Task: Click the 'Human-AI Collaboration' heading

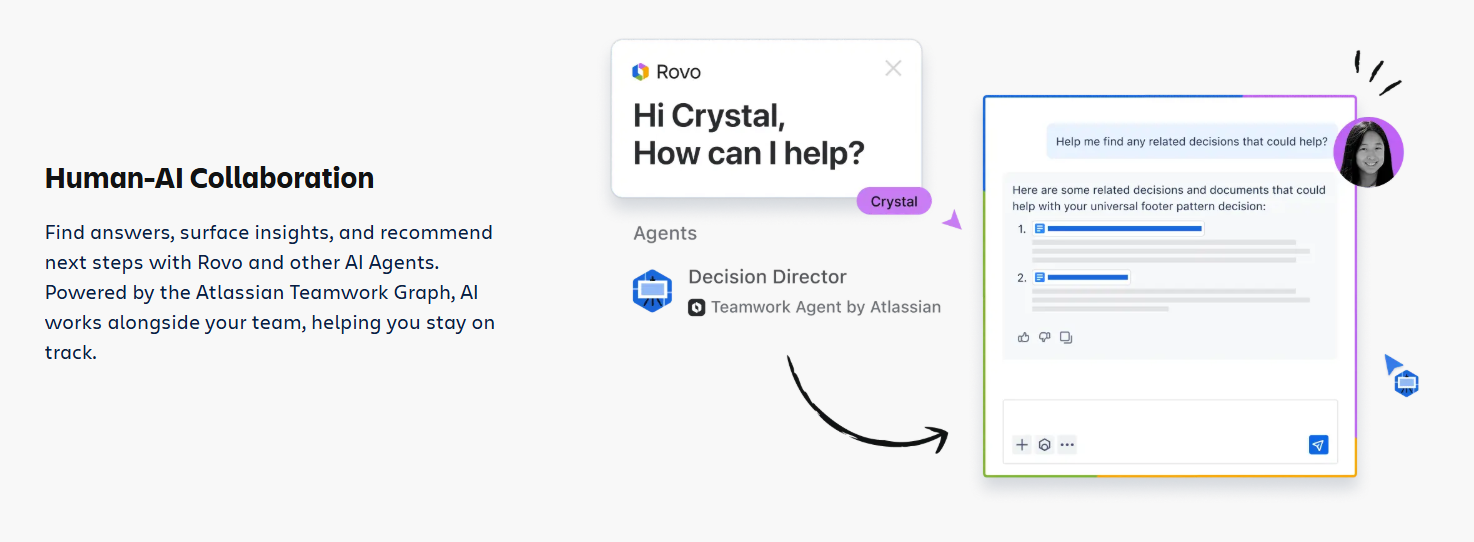Action: (x=209, y=178)
